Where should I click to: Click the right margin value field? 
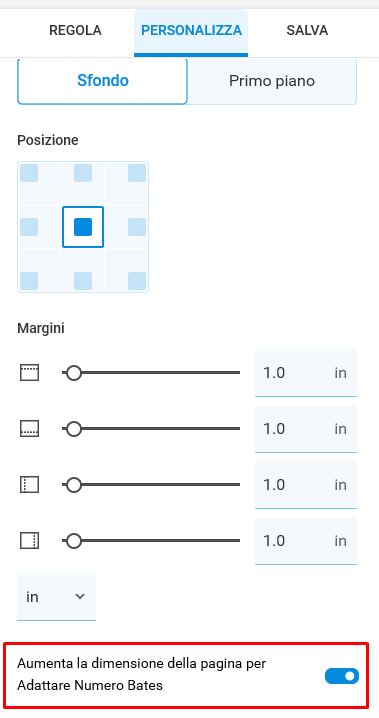(306, 541)
